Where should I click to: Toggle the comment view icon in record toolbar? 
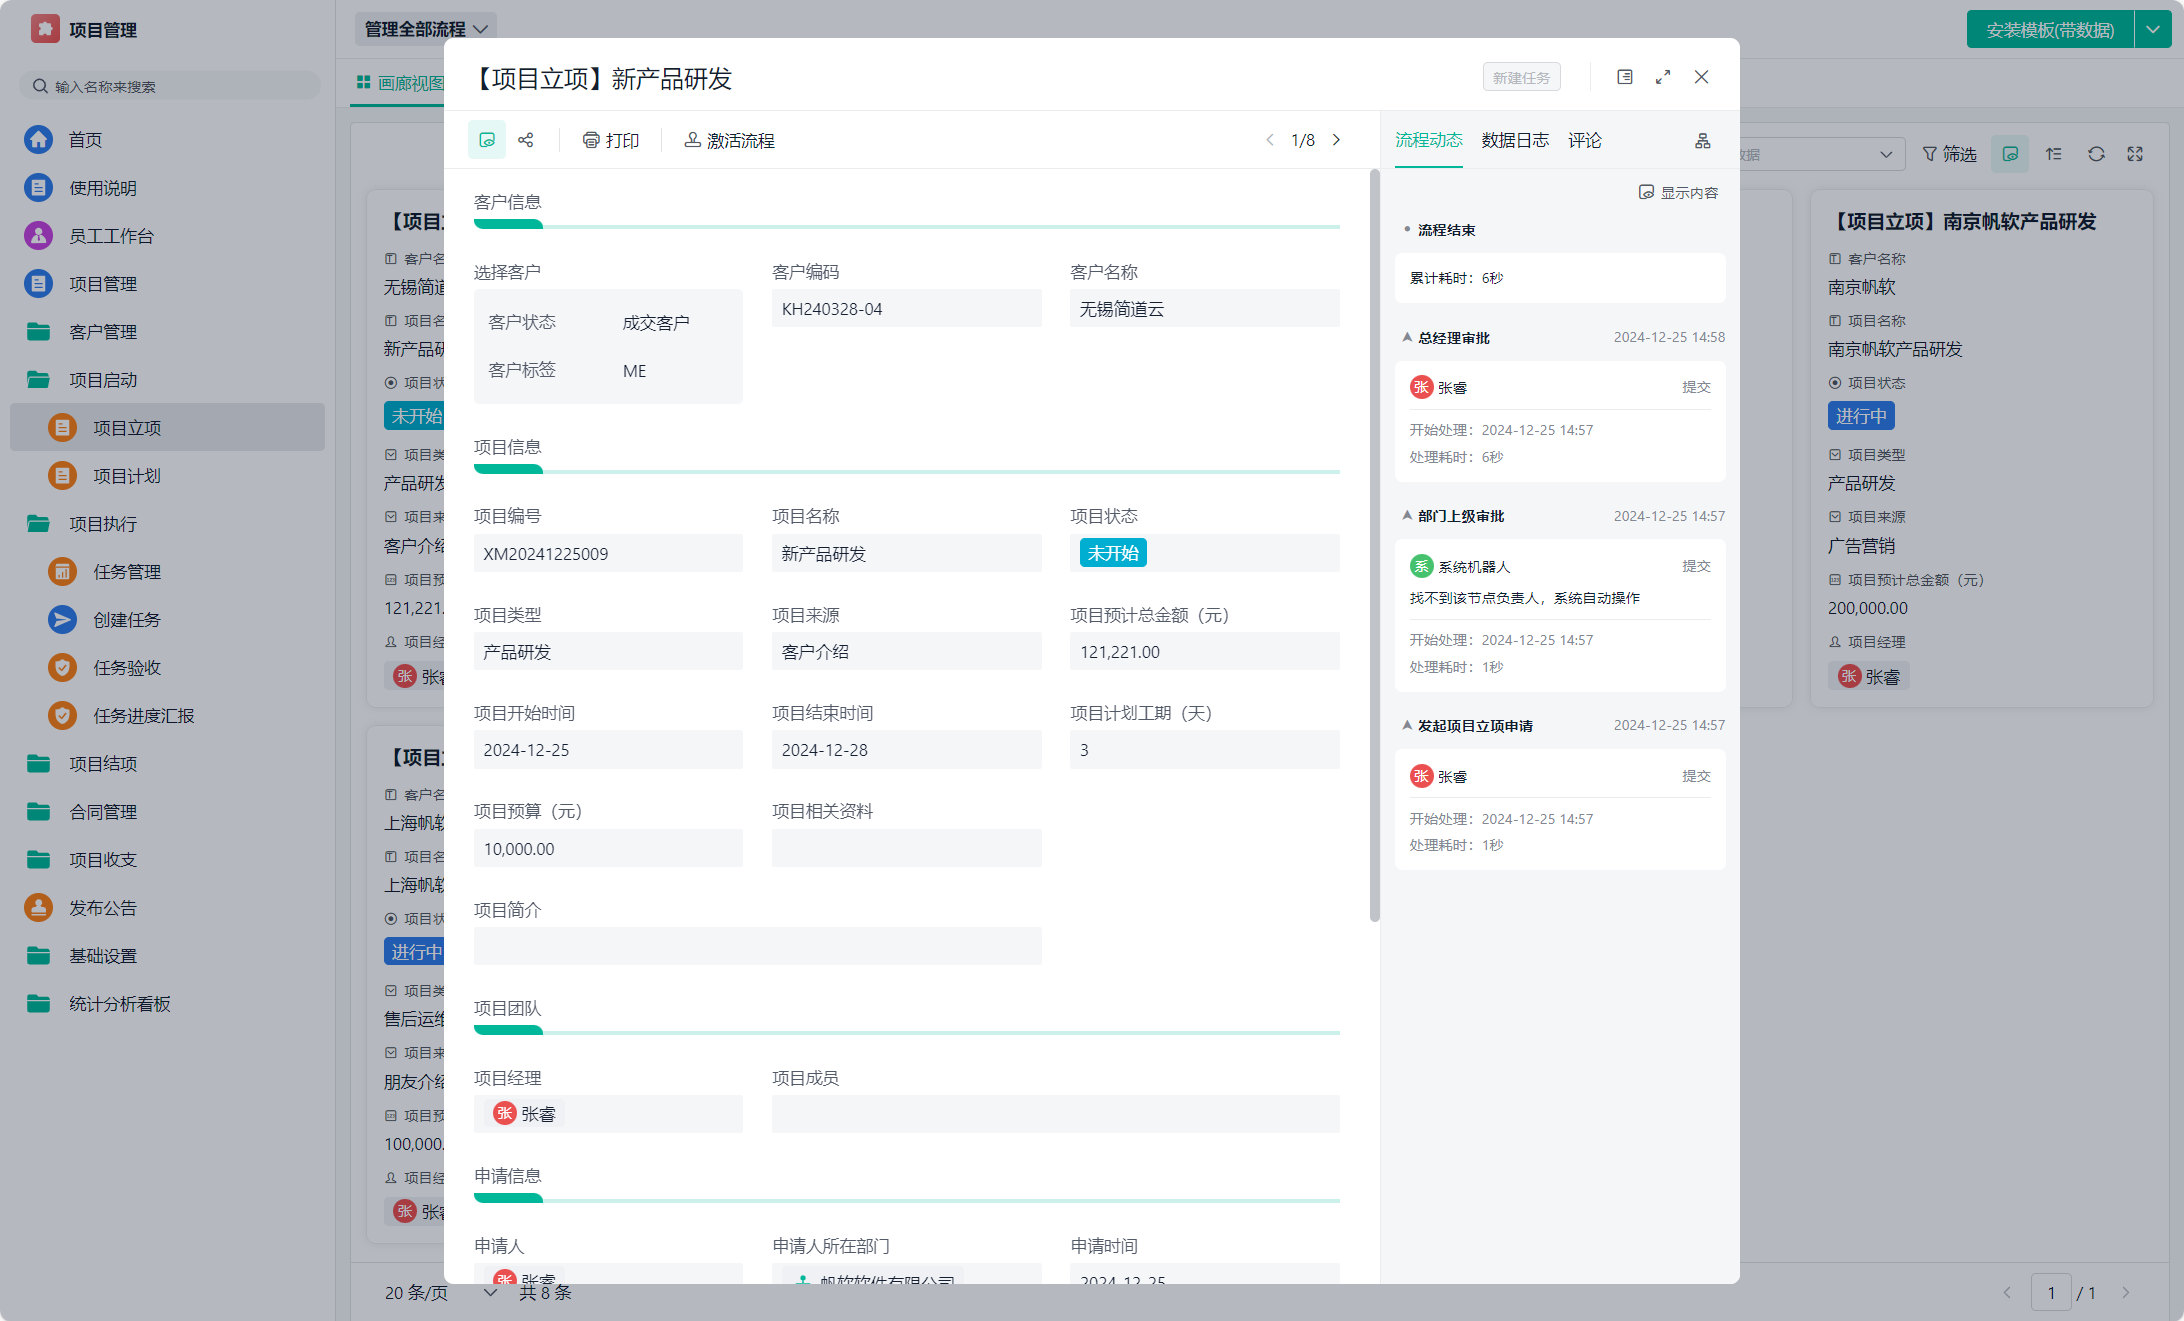pos(487,140)
